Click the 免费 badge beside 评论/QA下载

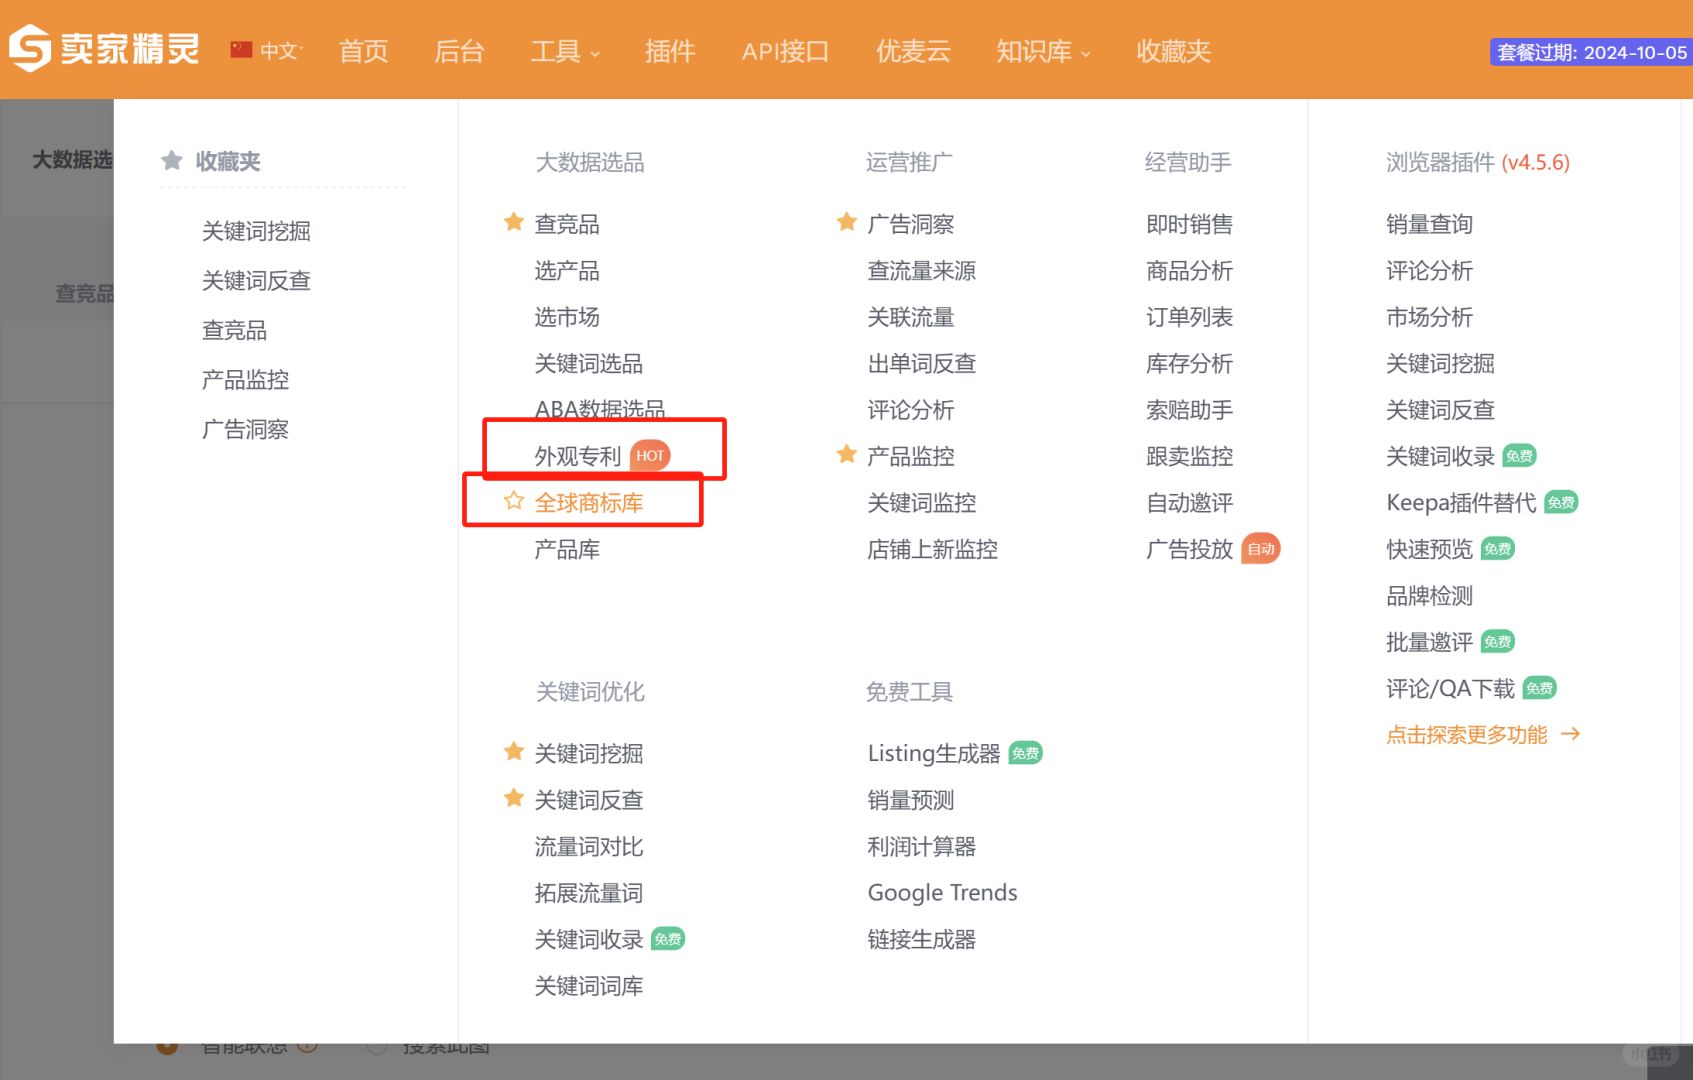click(x=1540, y=688)
